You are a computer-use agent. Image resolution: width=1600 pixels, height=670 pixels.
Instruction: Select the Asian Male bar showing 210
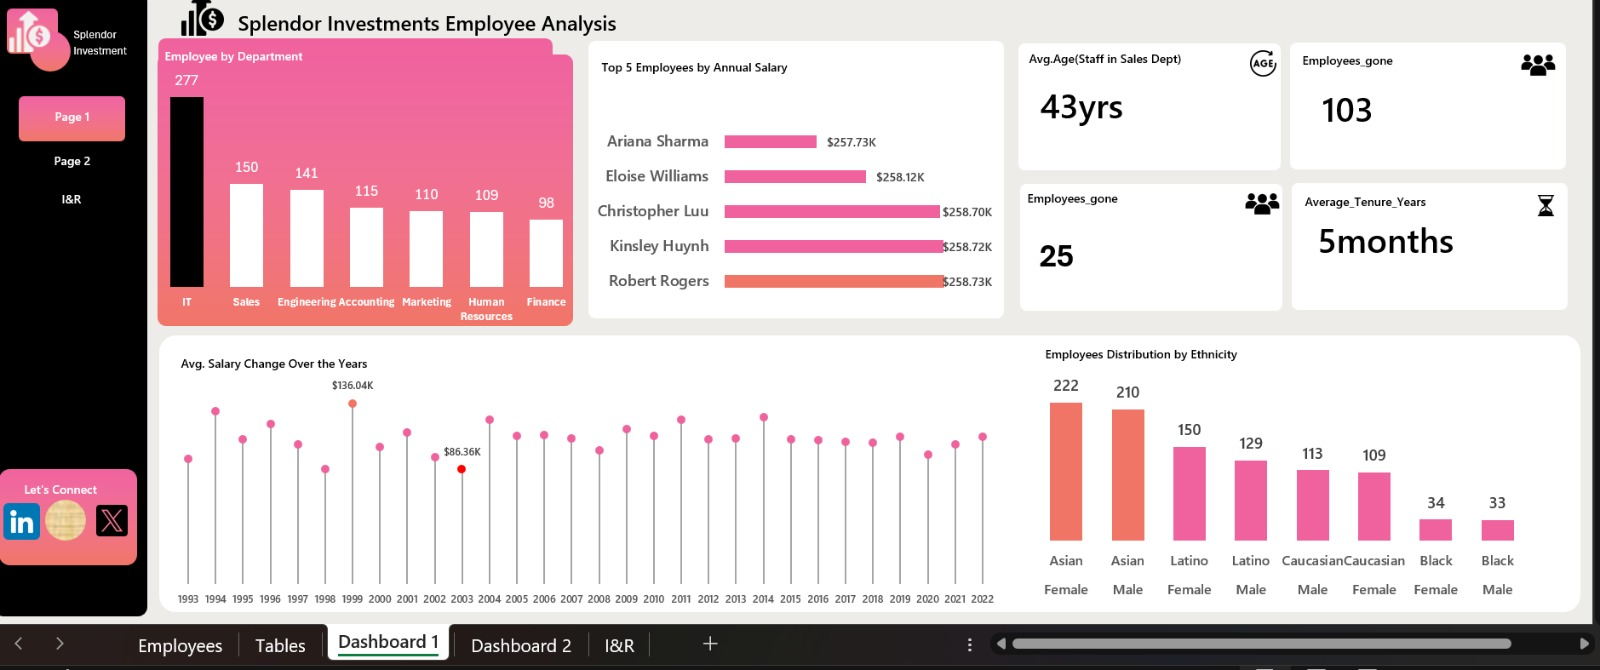click(x=1128, y=475)
